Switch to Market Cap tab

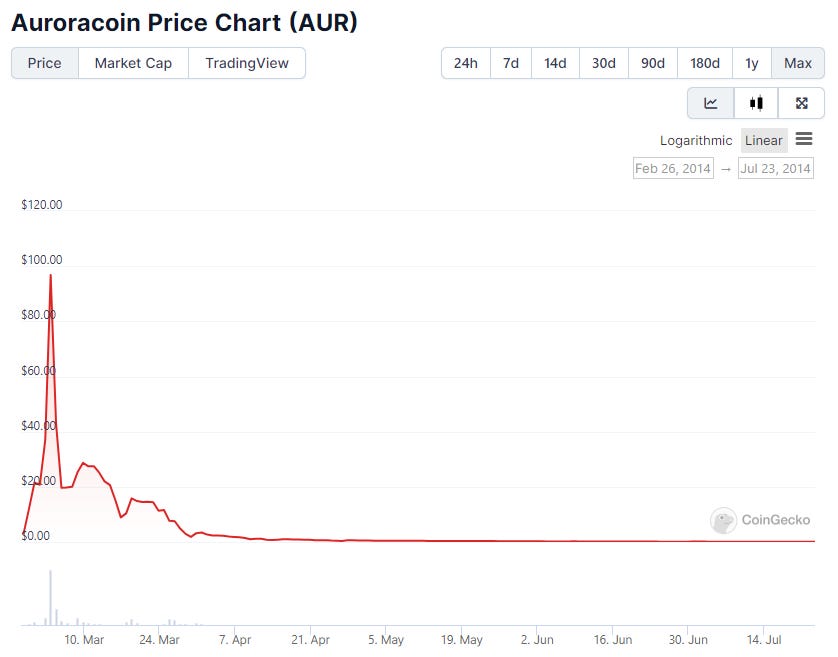coord(133,63)
